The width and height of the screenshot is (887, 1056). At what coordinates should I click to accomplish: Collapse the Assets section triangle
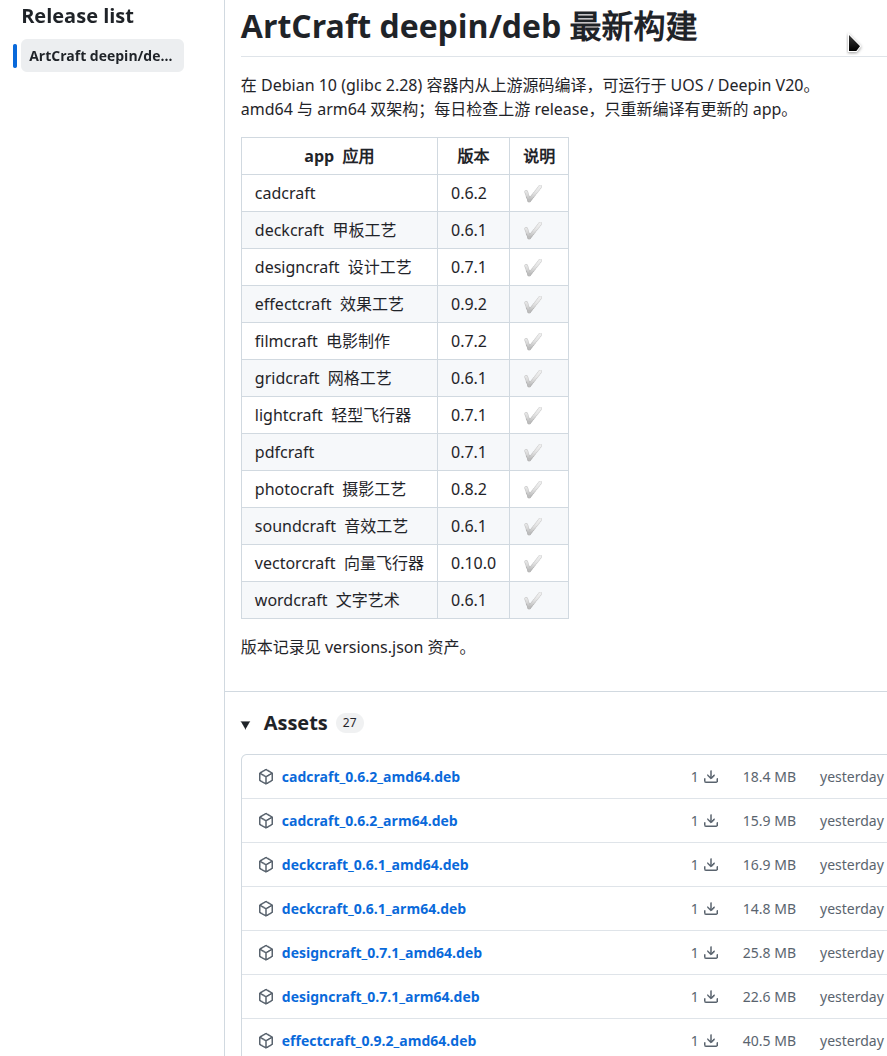point(246,725)
